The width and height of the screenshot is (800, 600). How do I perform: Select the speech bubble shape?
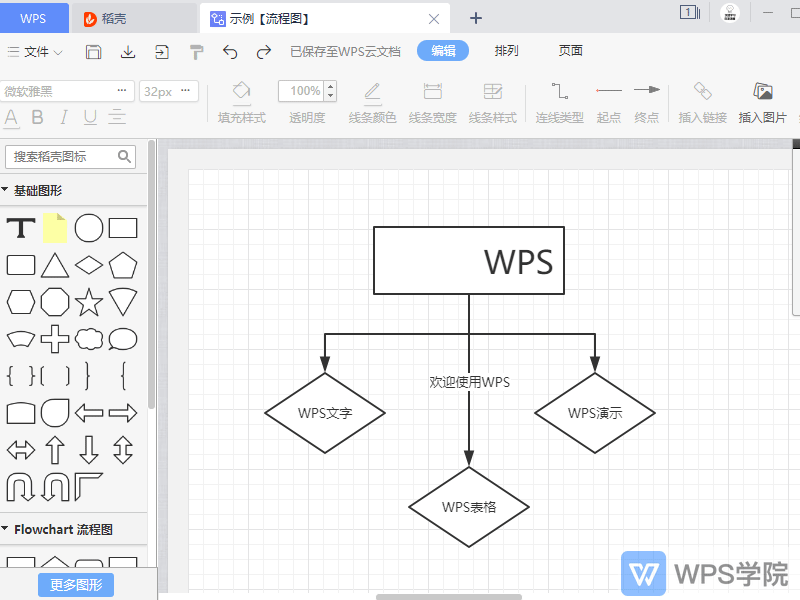coord(123,339)
